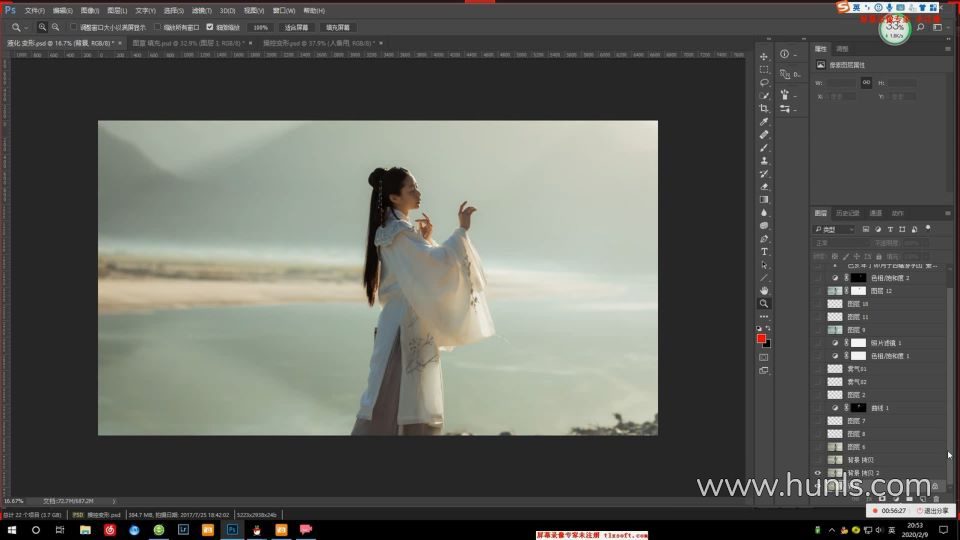Select the Horizontal Type tool
Image resolution: width=960 pixels, height=540 pixels.
point(763,252)
